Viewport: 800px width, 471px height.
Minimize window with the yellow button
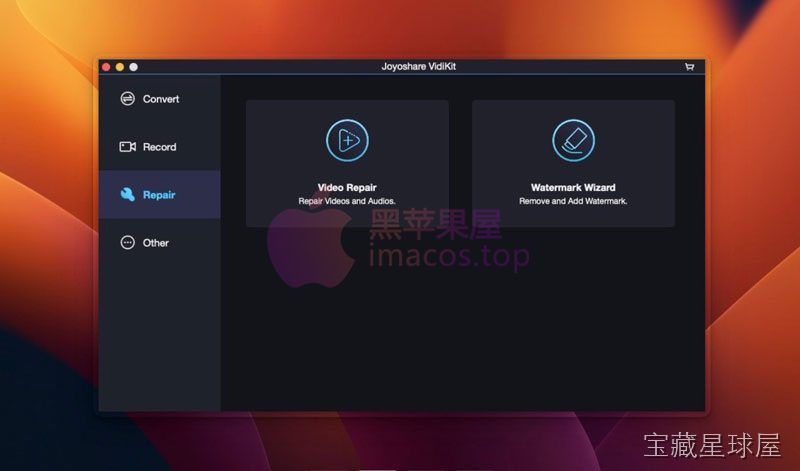pos(120,67)
